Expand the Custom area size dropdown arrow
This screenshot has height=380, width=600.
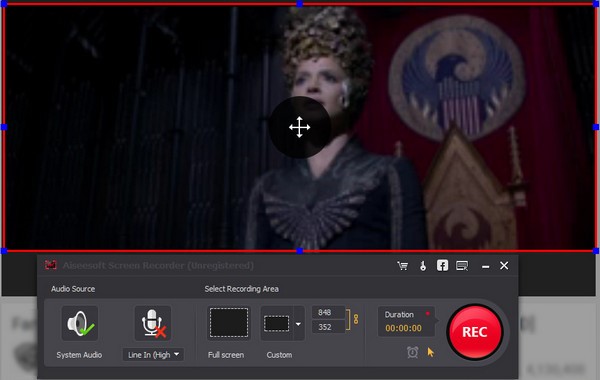click(298, 324)
